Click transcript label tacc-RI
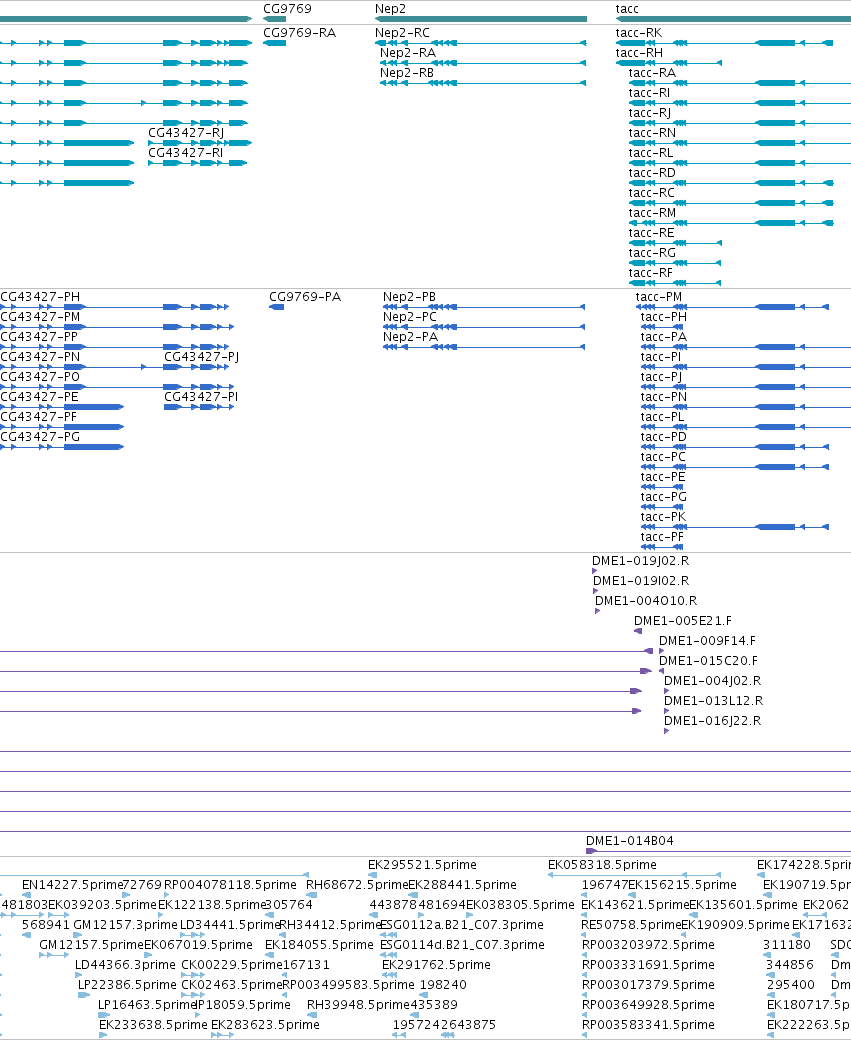The width and height of the screenshot is (851, 1040). [649, 92]
